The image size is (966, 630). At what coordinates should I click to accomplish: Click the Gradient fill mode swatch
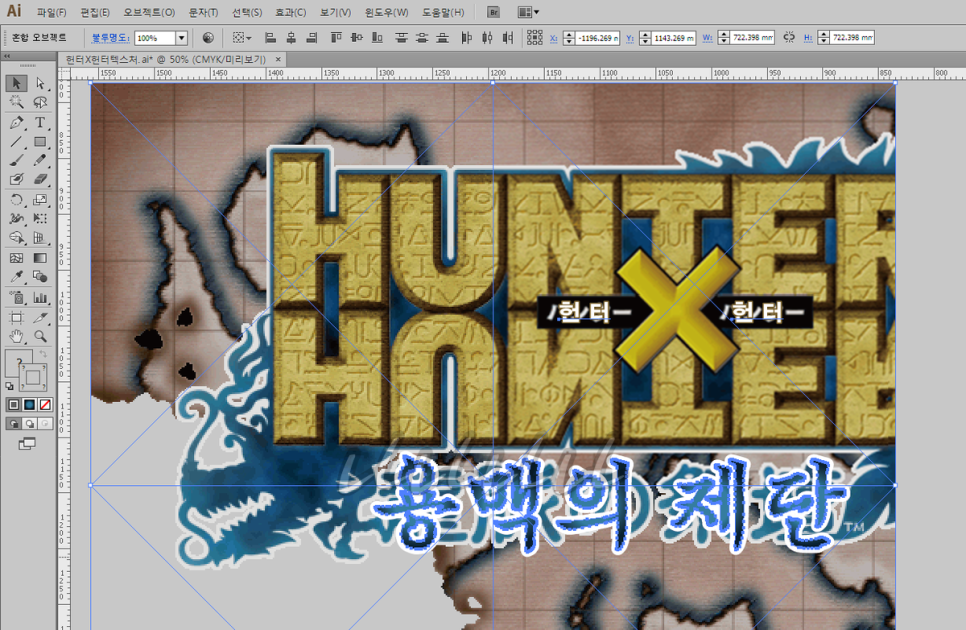click(x=29, y=405)
